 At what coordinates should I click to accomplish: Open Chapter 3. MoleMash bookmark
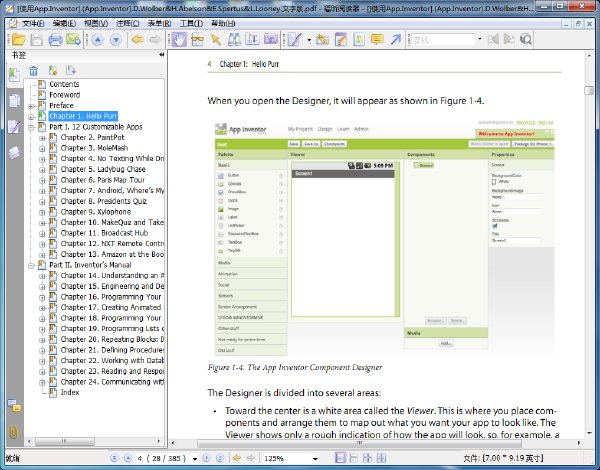[x=94, y=148]
